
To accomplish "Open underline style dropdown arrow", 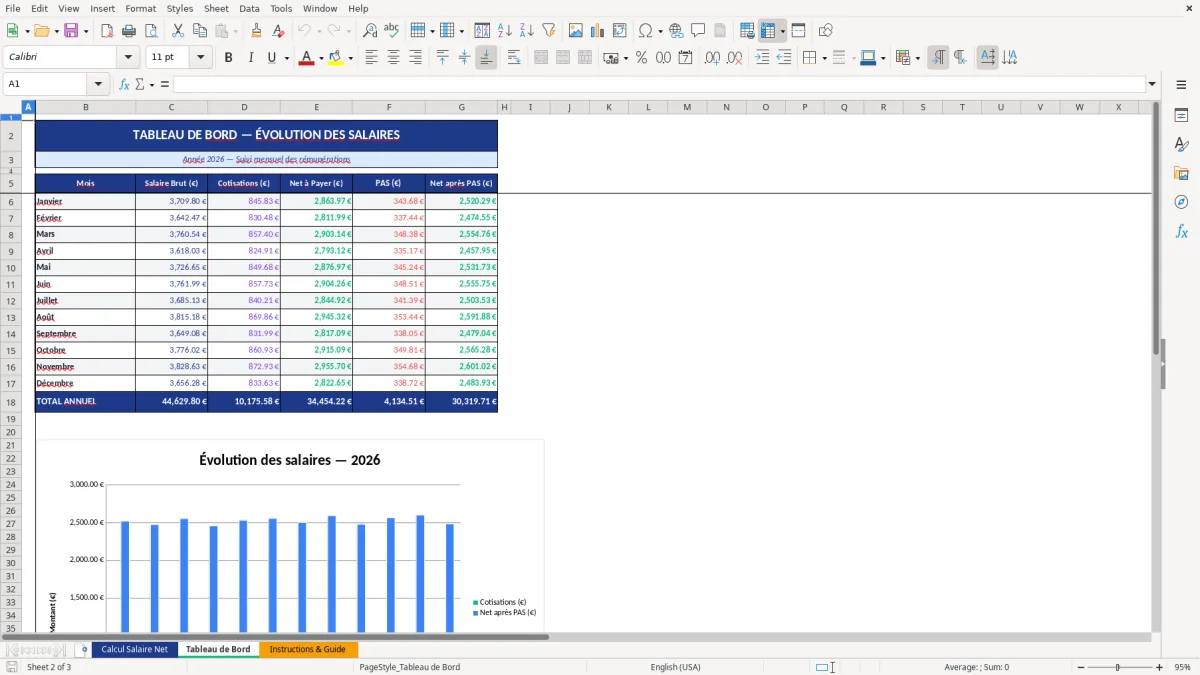I will point(286,58).
